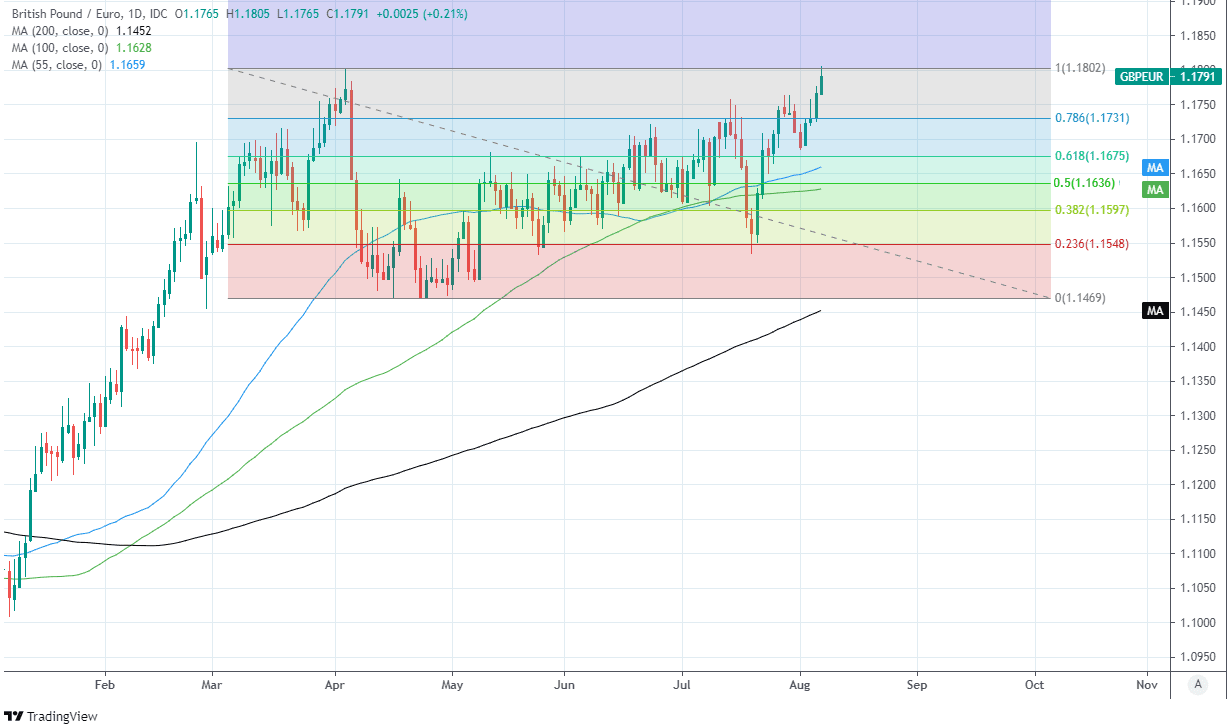Select the MA 200 indicator legend
This screenshot has height=726, width=1227.
pos(60,31)
